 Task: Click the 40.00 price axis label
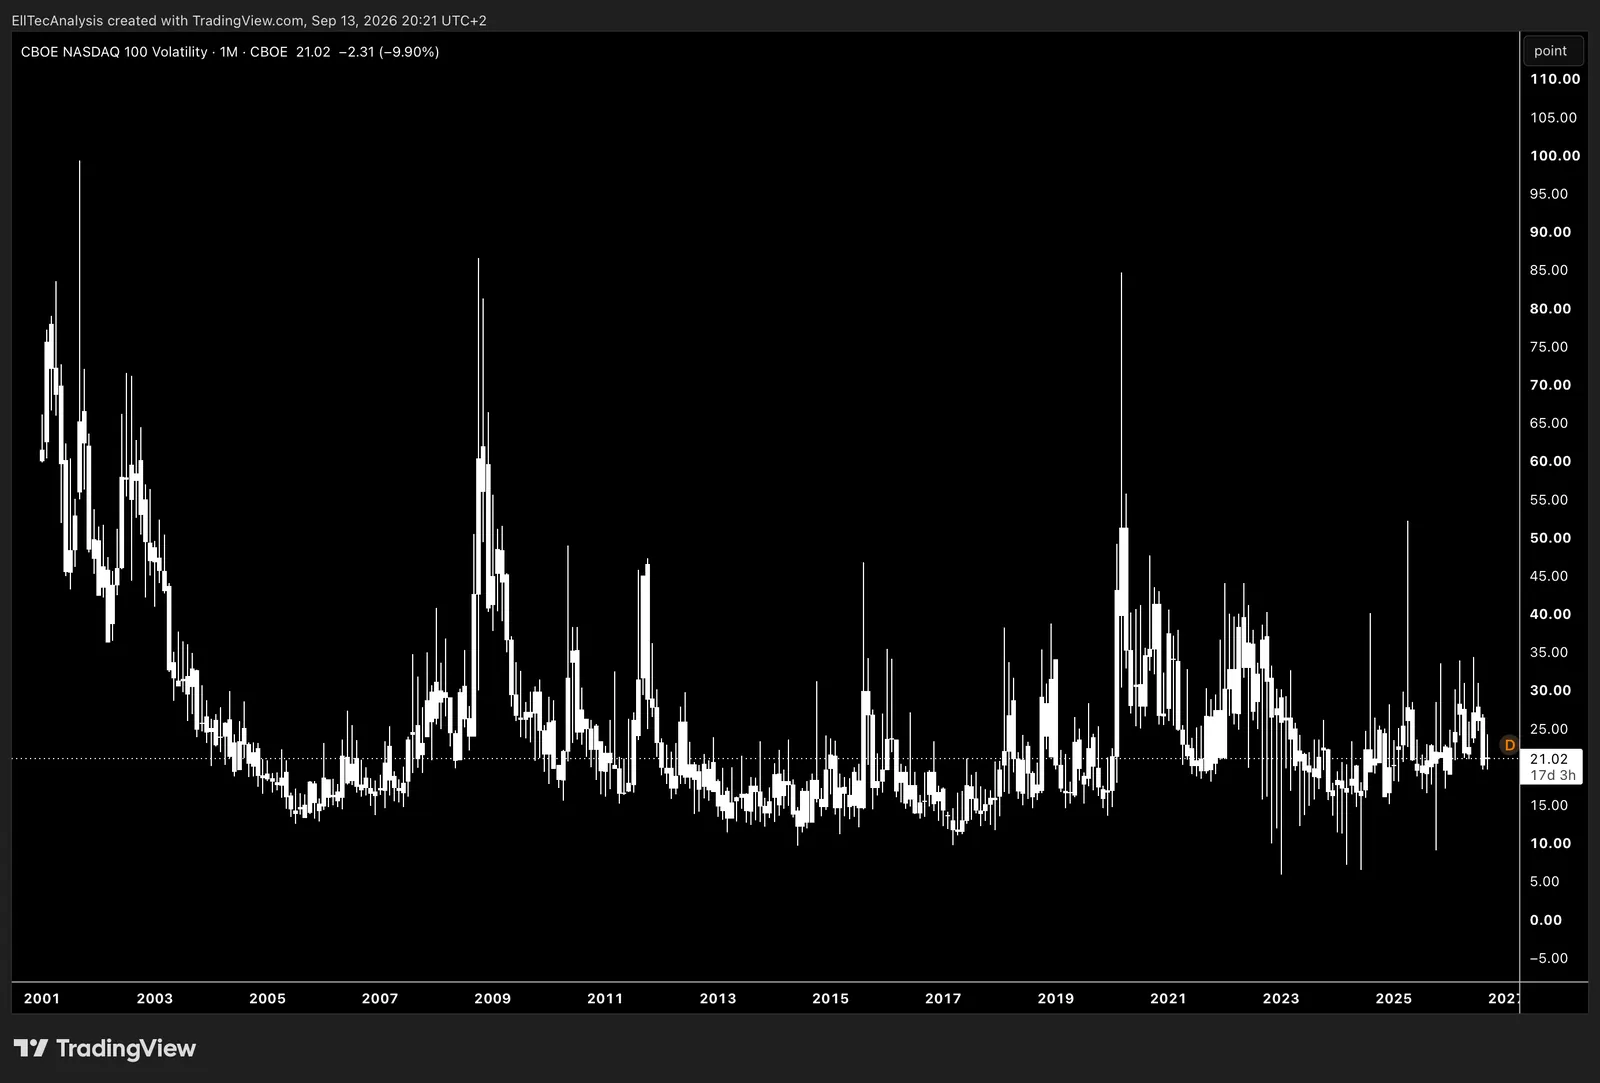1550,614
